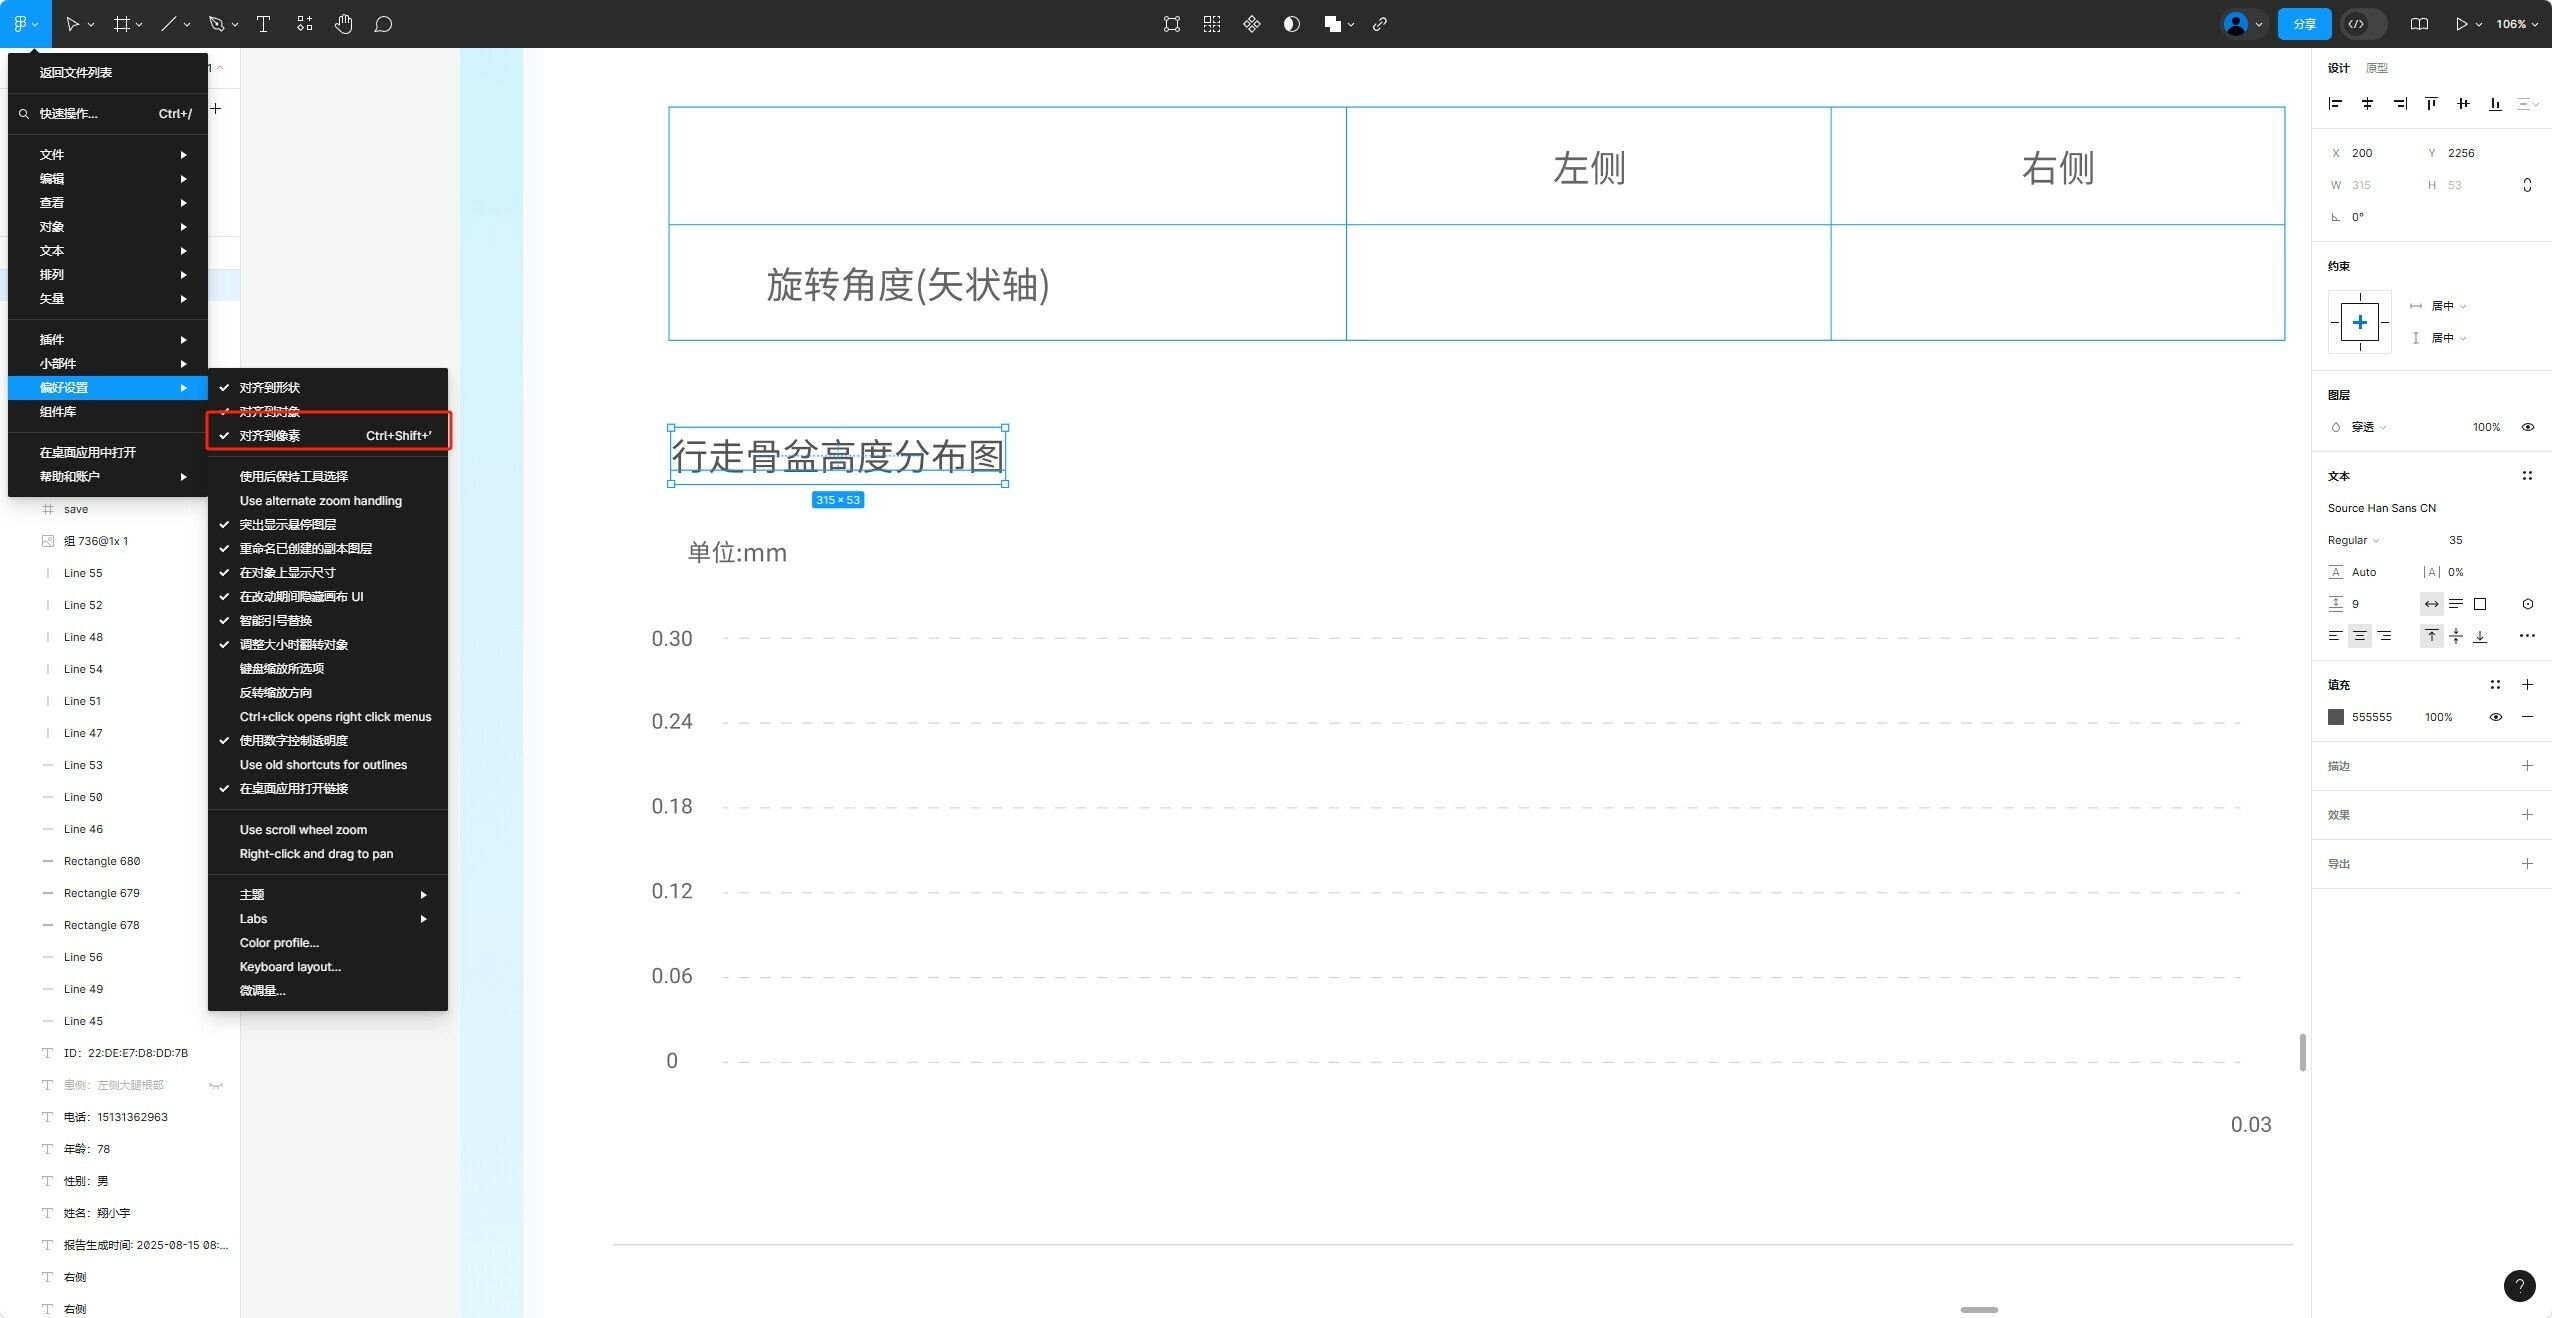Open the Regular font weight dropdown
2552x1318 pixels.
click(x=2353, y=540)
